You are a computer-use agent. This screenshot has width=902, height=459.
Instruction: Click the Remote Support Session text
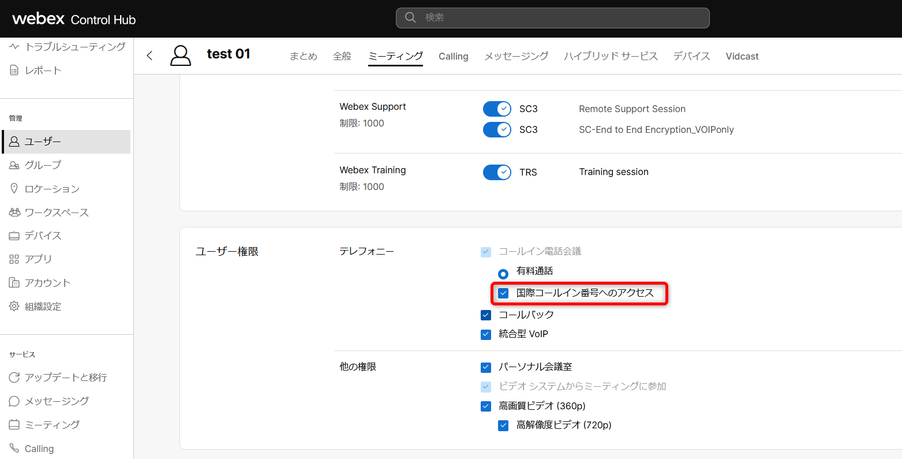(632, 109)
